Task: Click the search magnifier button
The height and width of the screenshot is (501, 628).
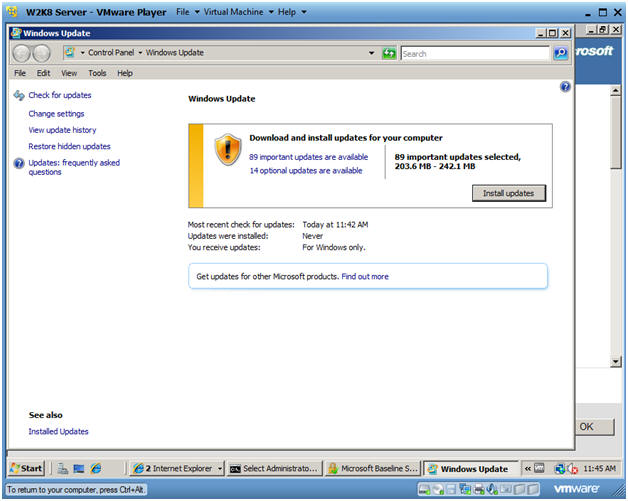Action: pyautogui.click(x=561, y=53)
